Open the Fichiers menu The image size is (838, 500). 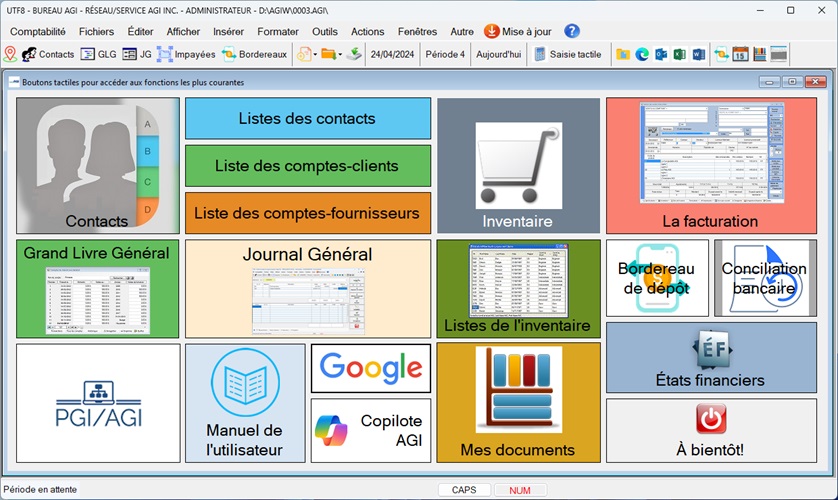click(x=96, y=32)
